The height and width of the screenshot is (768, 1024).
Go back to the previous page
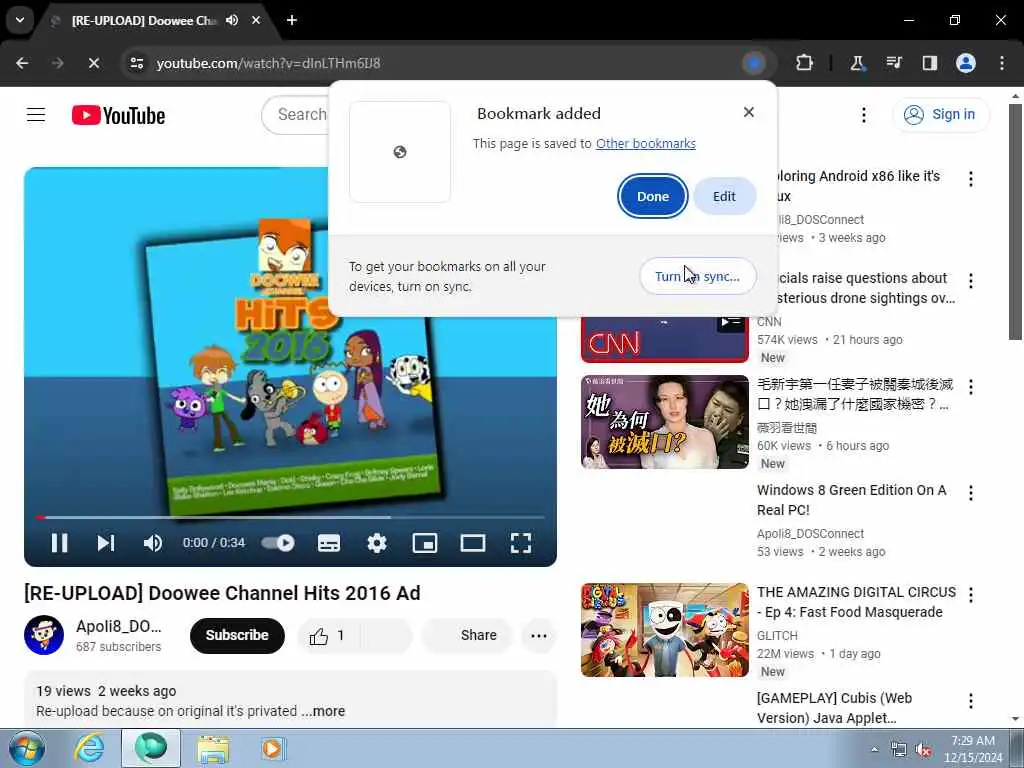[22, 63]
